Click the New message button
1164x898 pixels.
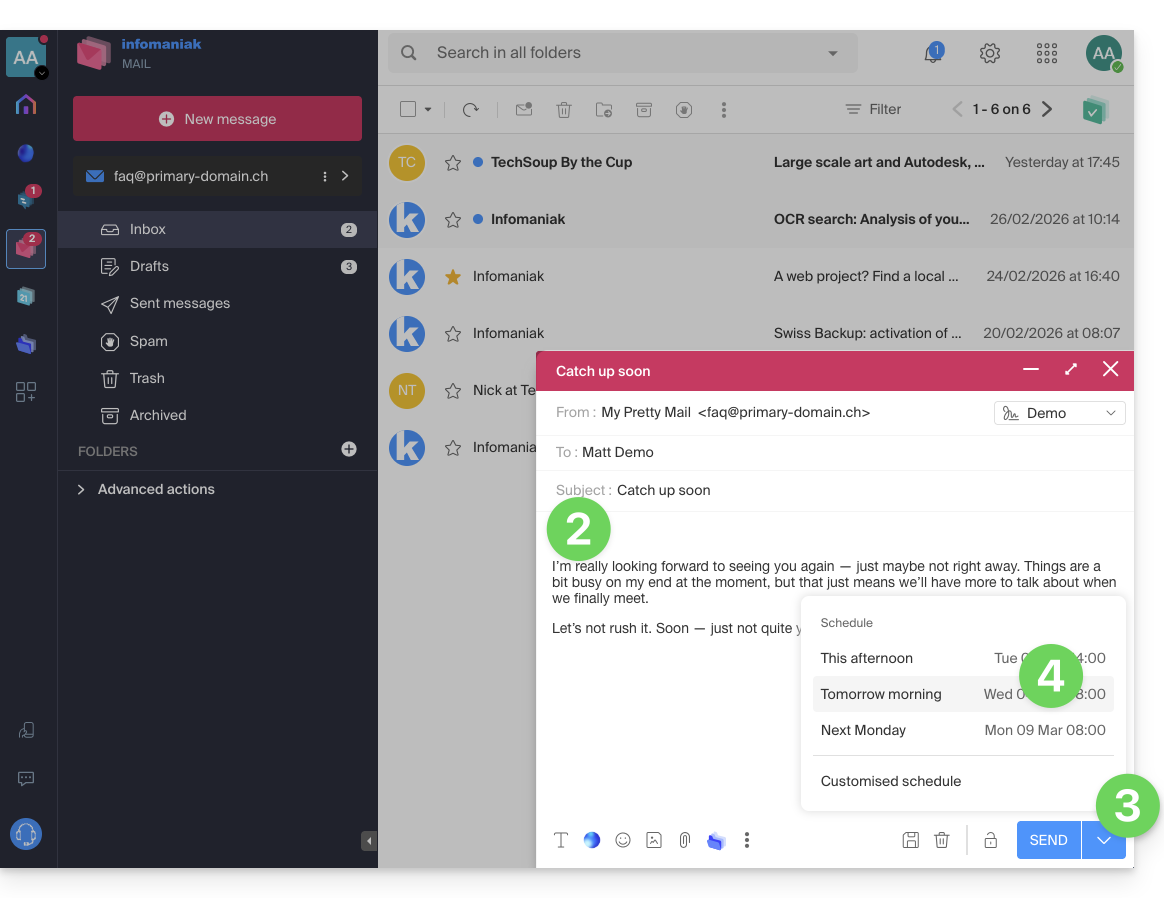click(217, 119)
